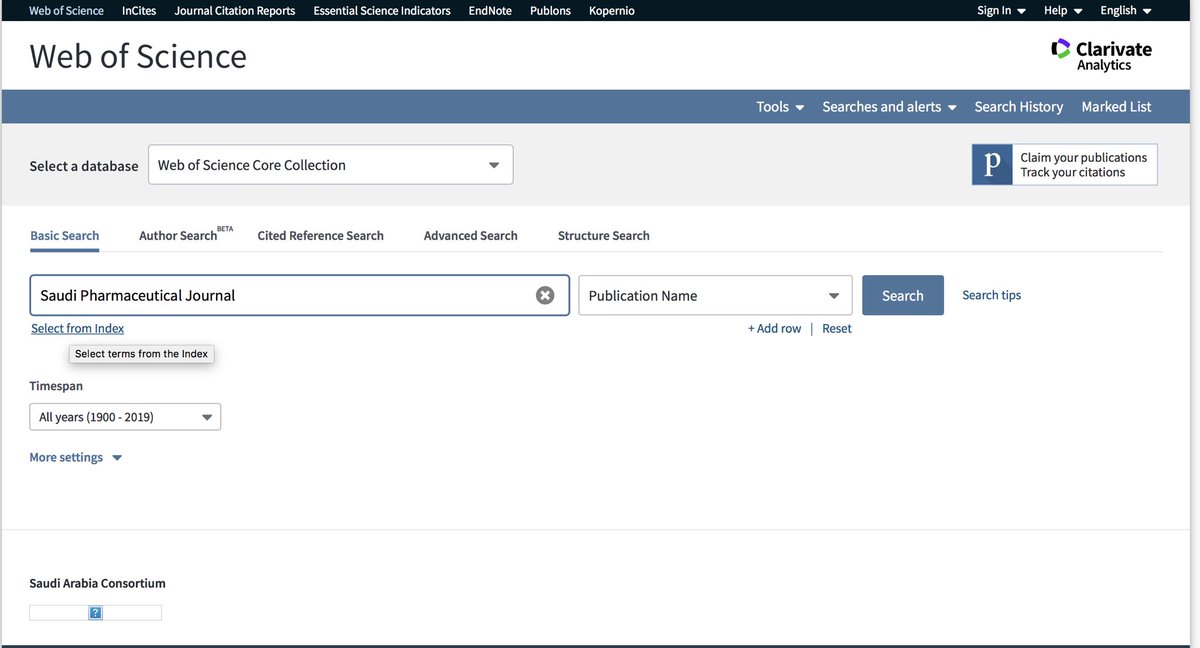Open the database selector Web of Science Core Collection
Screen dimensions: 1200x648
click(330, 165)
